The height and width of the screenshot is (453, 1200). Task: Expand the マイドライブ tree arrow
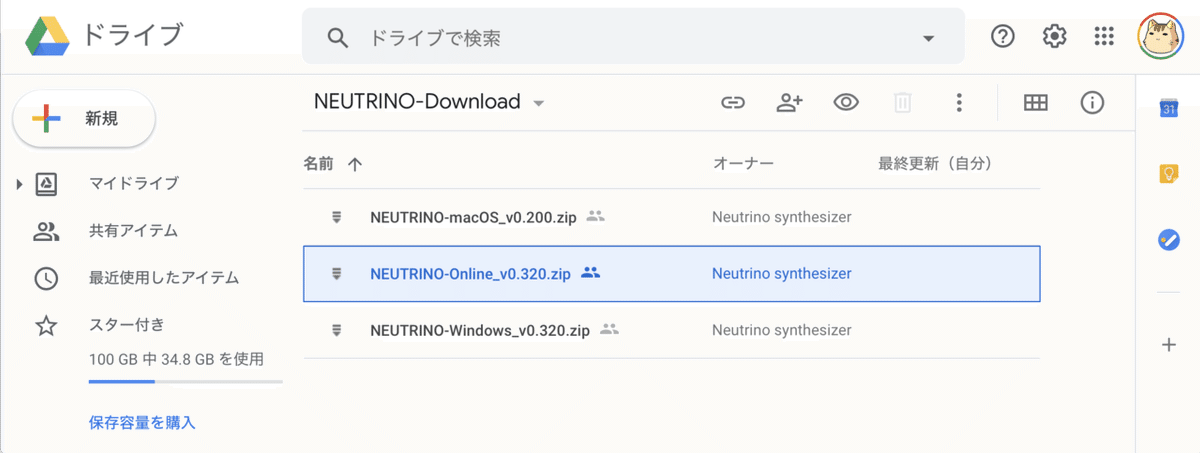[x=19, y=184]
